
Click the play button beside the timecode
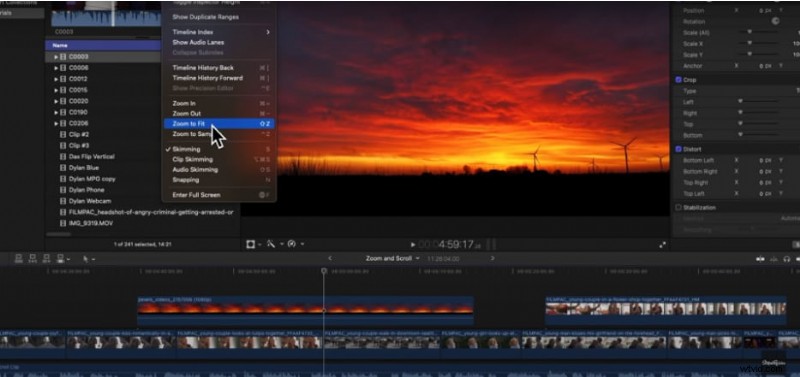(x=413, y=245)
